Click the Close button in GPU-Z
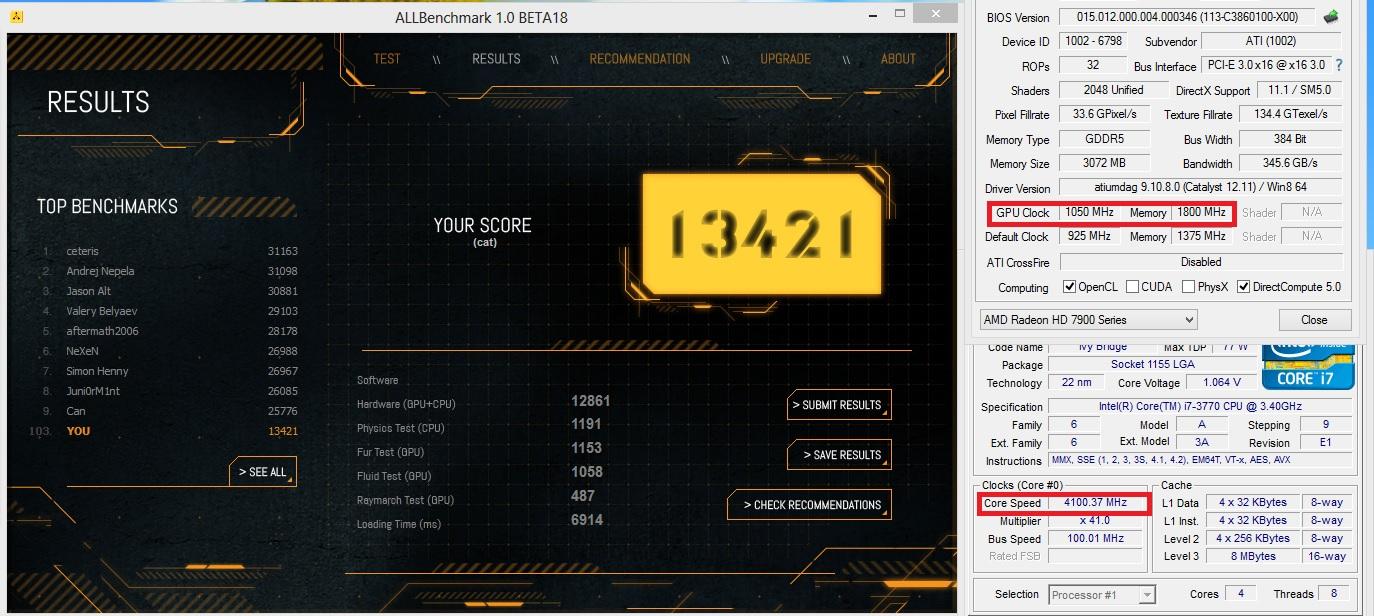1374x616 pixels. [x=1314, y=320]
